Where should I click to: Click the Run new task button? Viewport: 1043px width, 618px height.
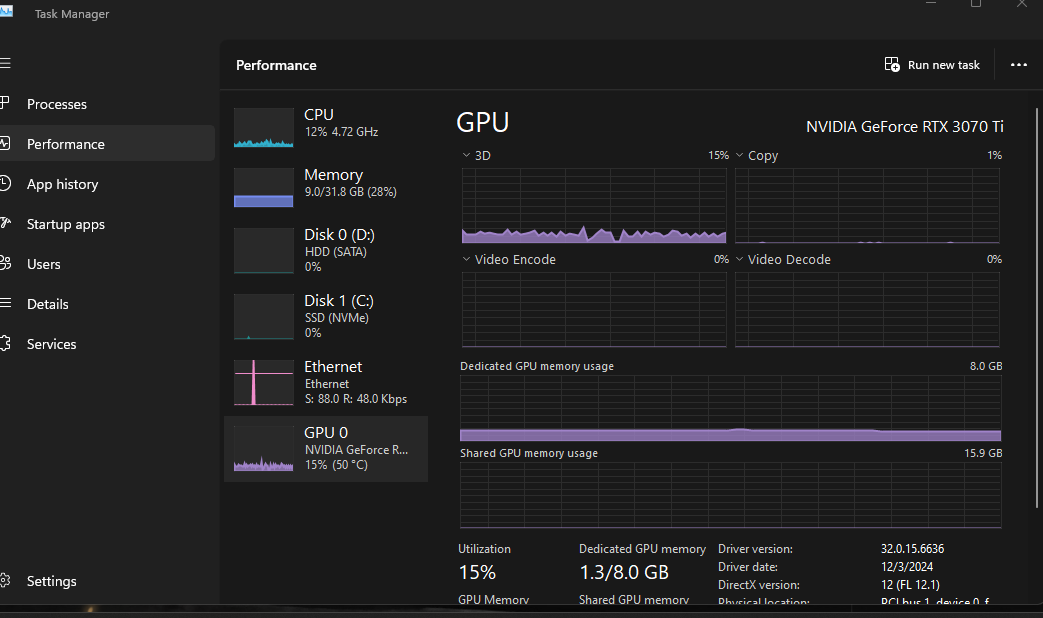[932, 65]
